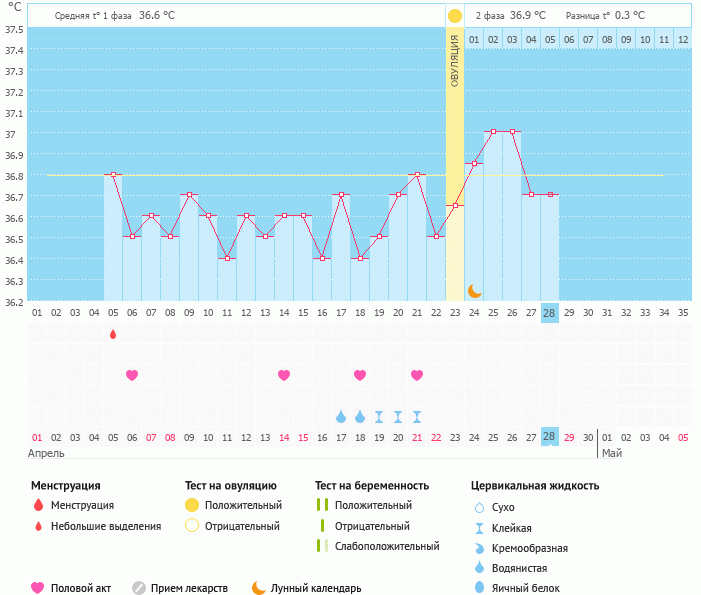This screenshot has width=701, height=595.
Task: Click the menstruation drop on cycle day 05
Action: tap(113, 334)
